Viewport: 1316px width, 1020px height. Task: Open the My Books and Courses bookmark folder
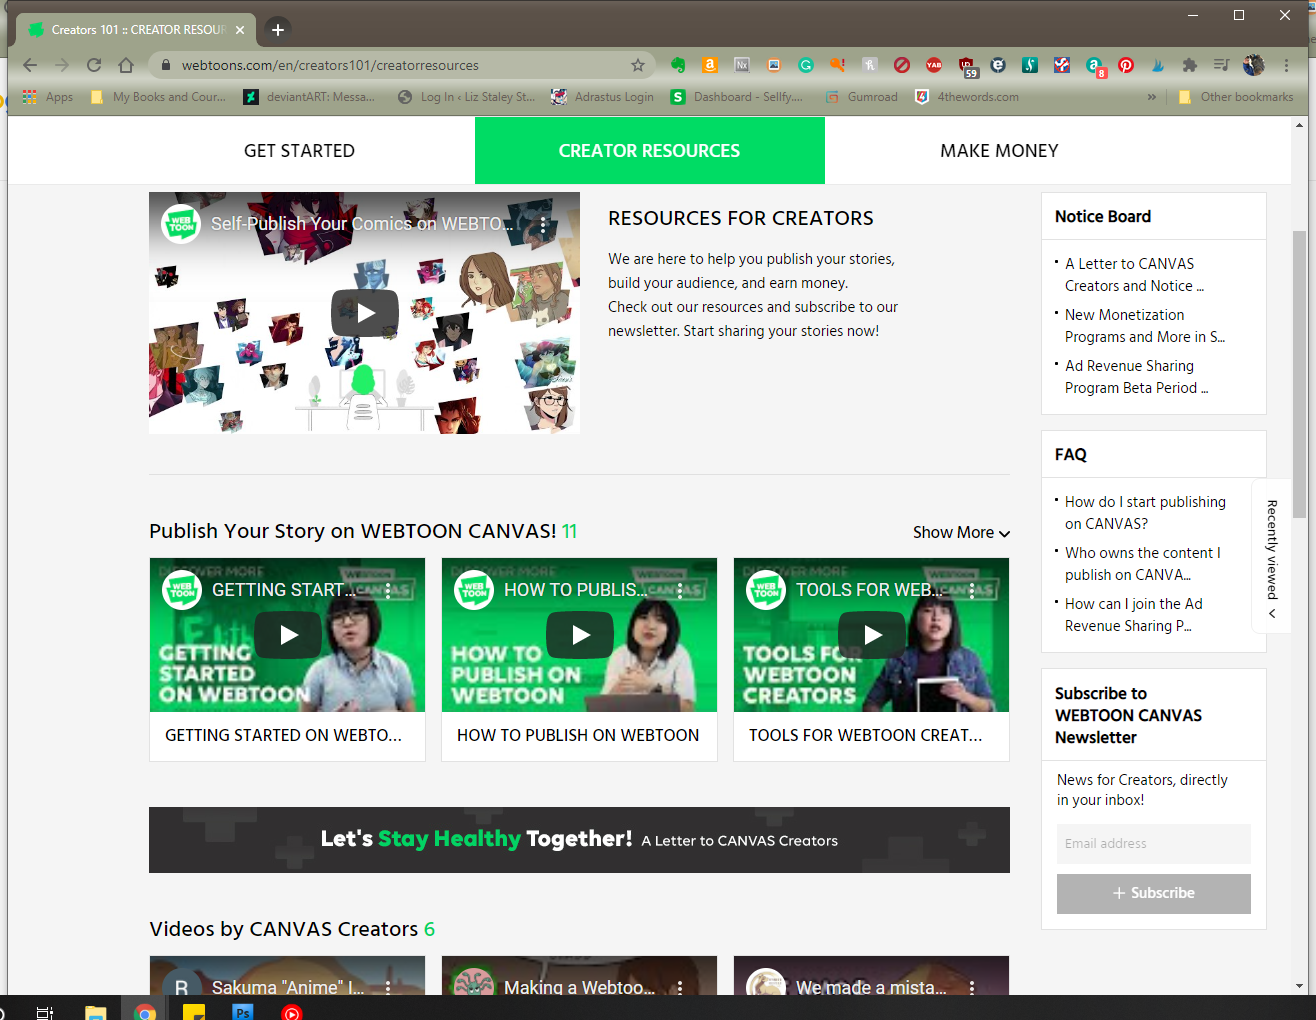coord(158,97)
